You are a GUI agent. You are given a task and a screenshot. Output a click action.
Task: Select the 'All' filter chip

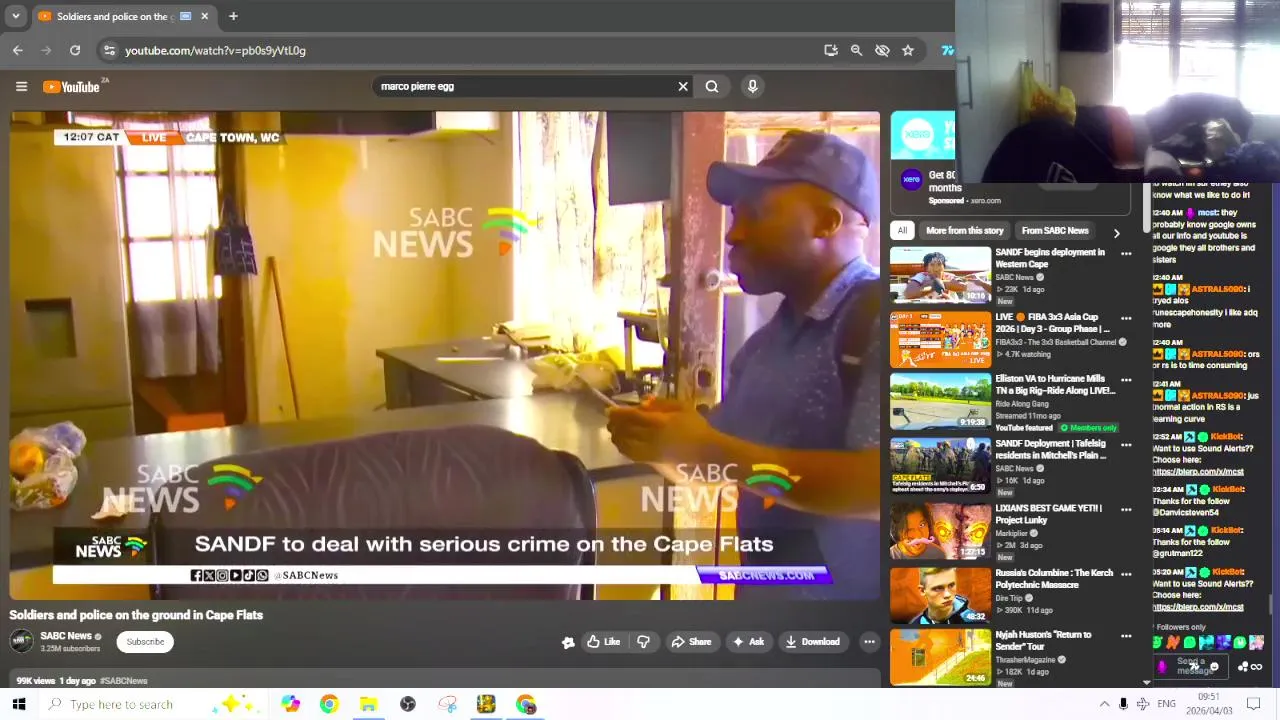pyautogui.click(x=902, y=231)
